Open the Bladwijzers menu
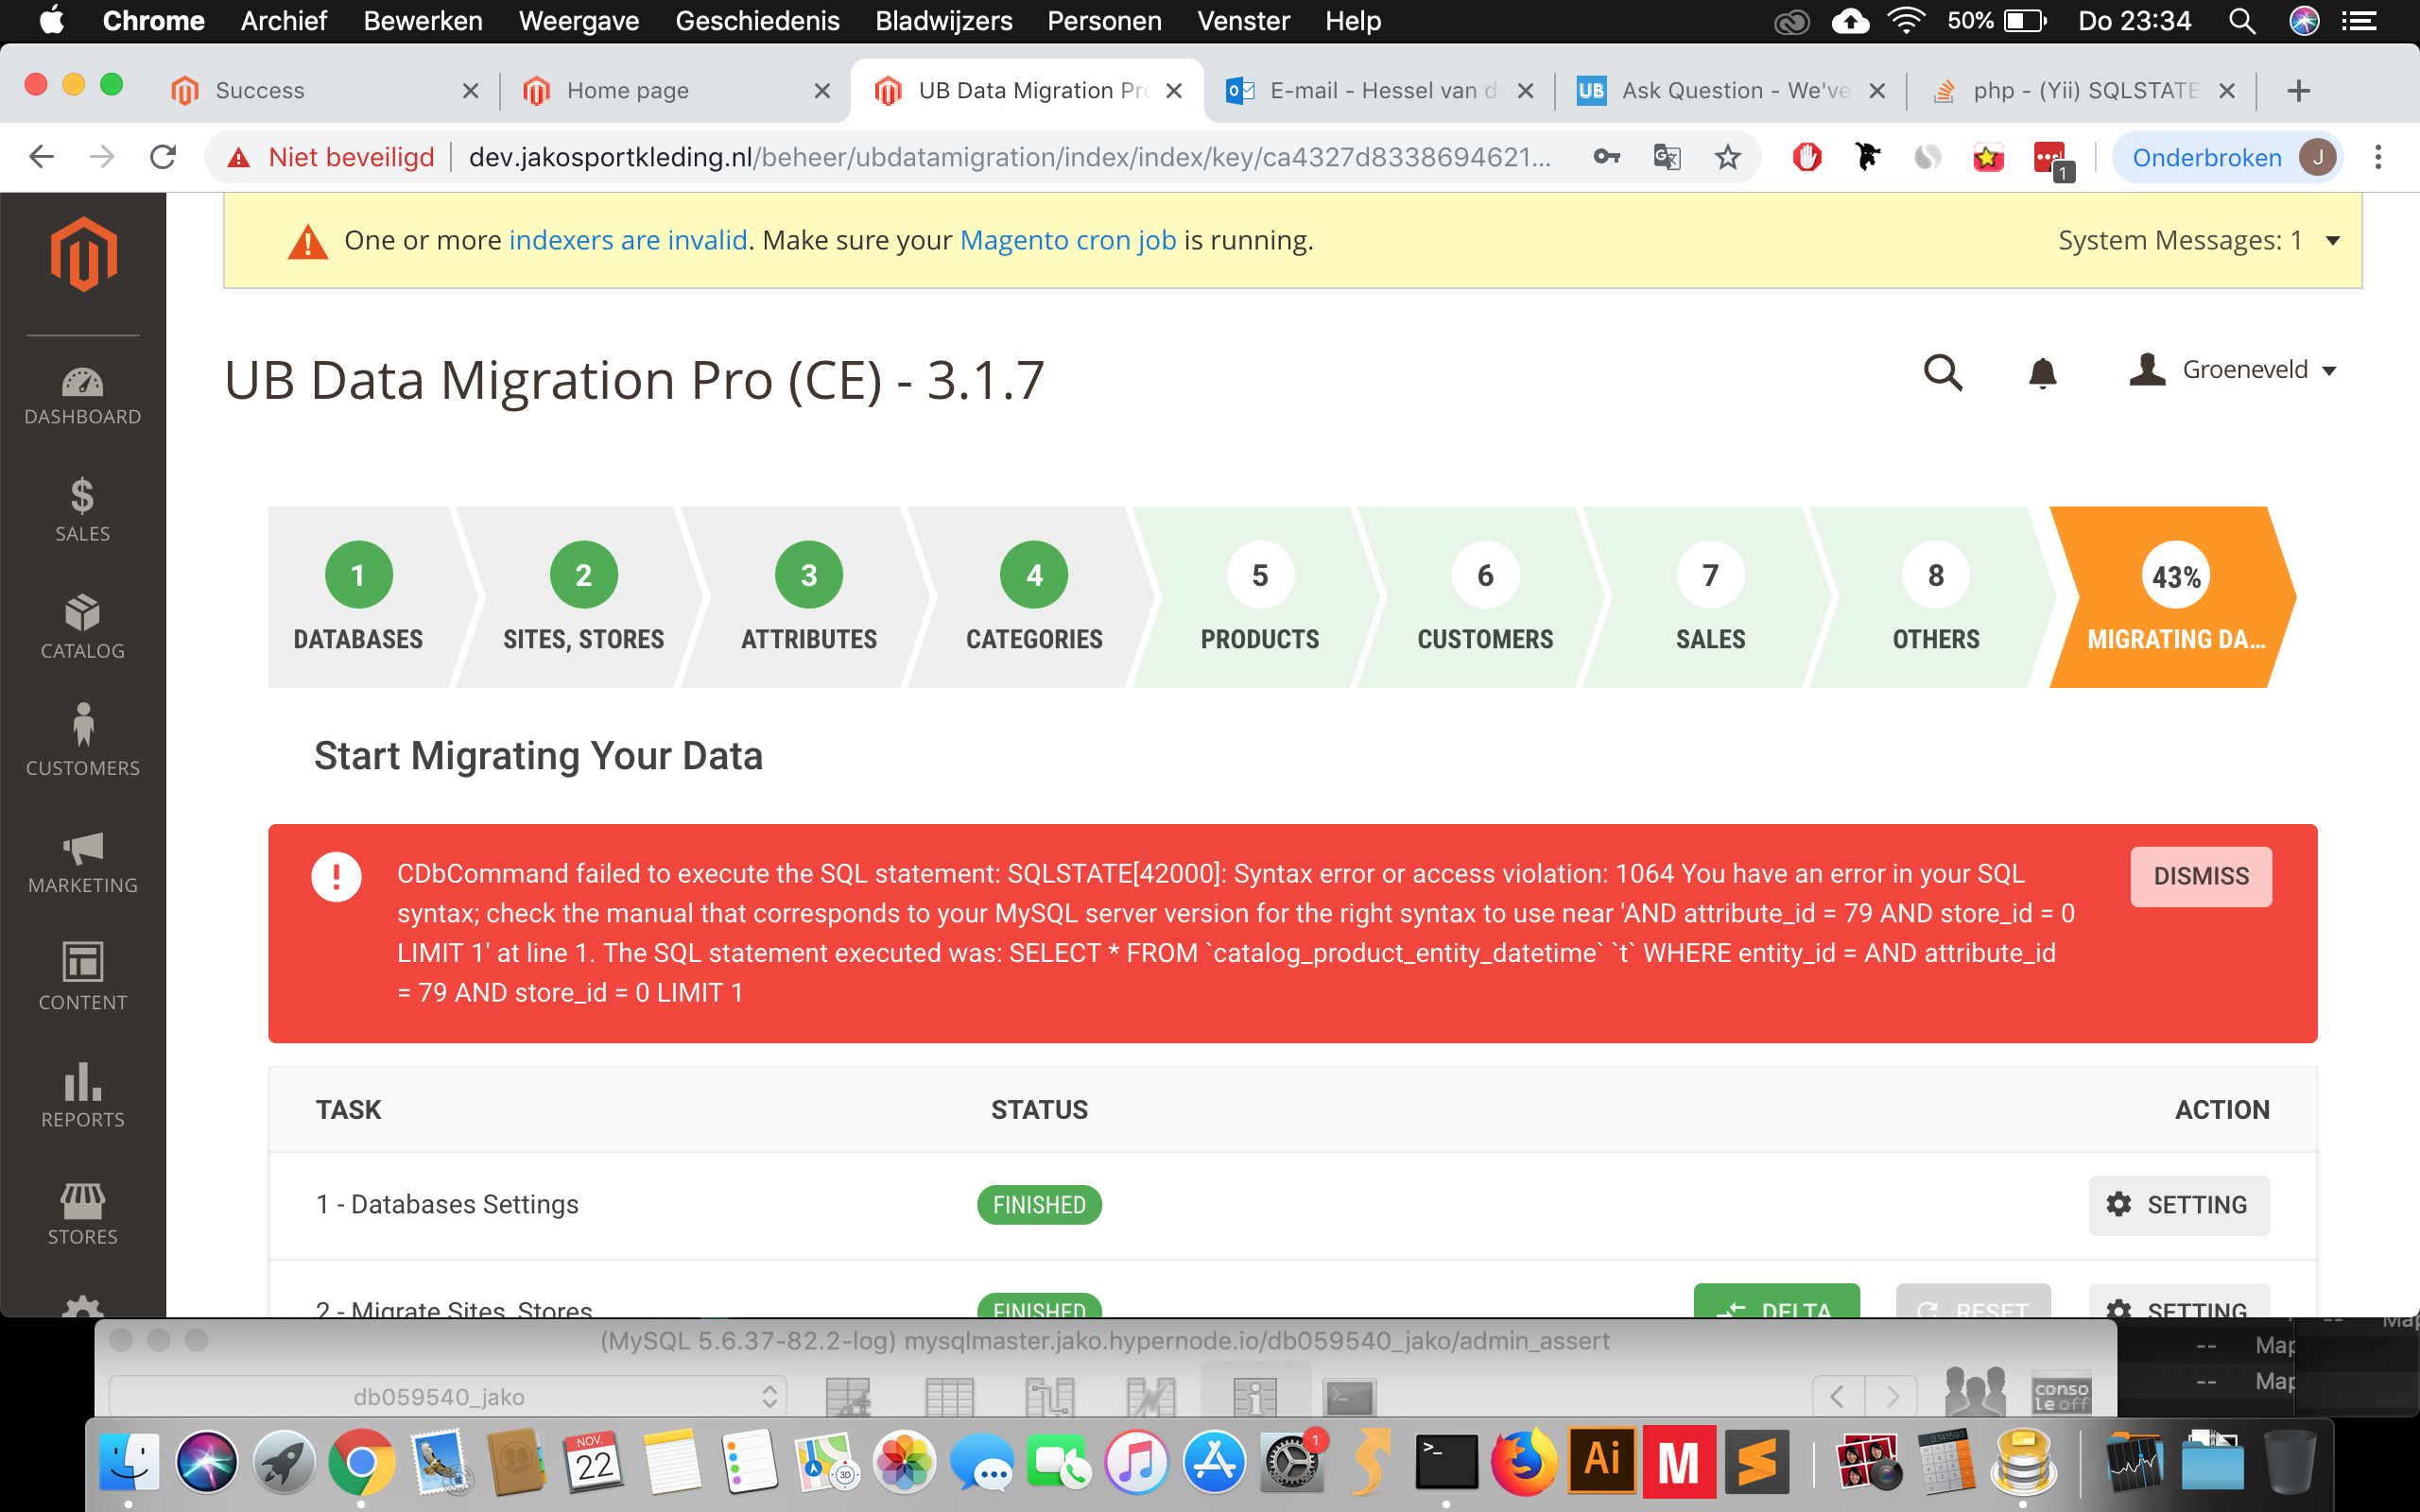Viewport: 2420px width, 1512px height. (944, 21)
